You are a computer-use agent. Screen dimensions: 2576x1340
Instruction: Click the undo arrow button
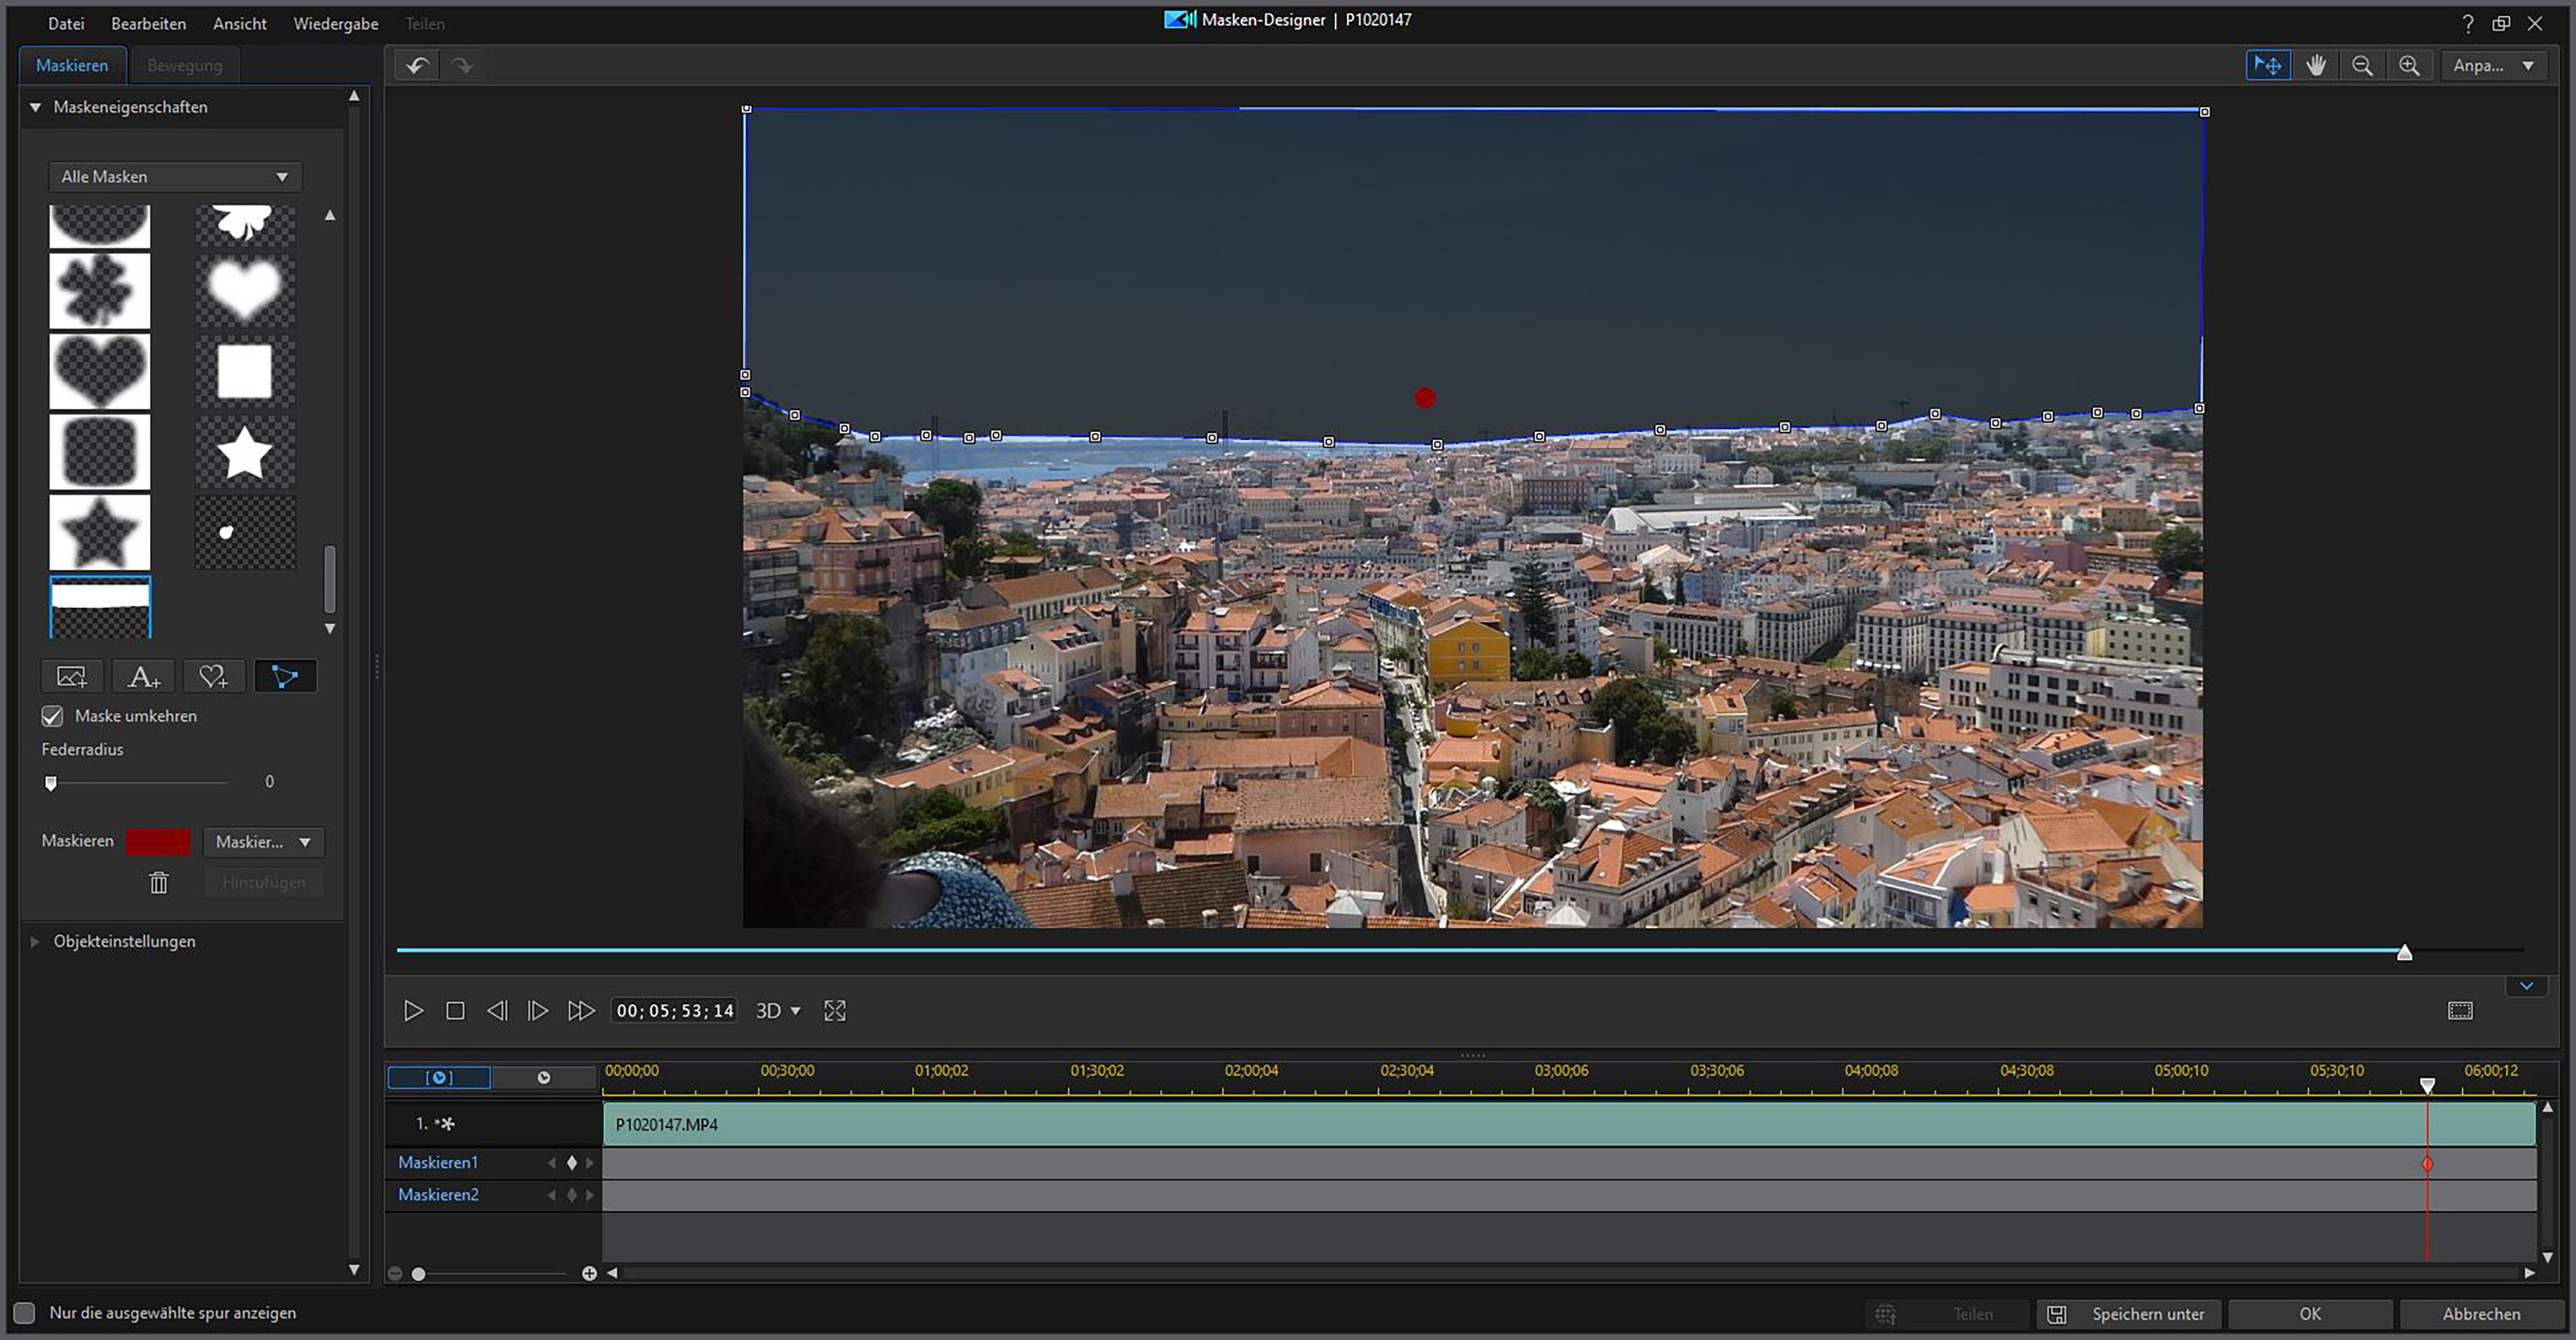point(417,66)
